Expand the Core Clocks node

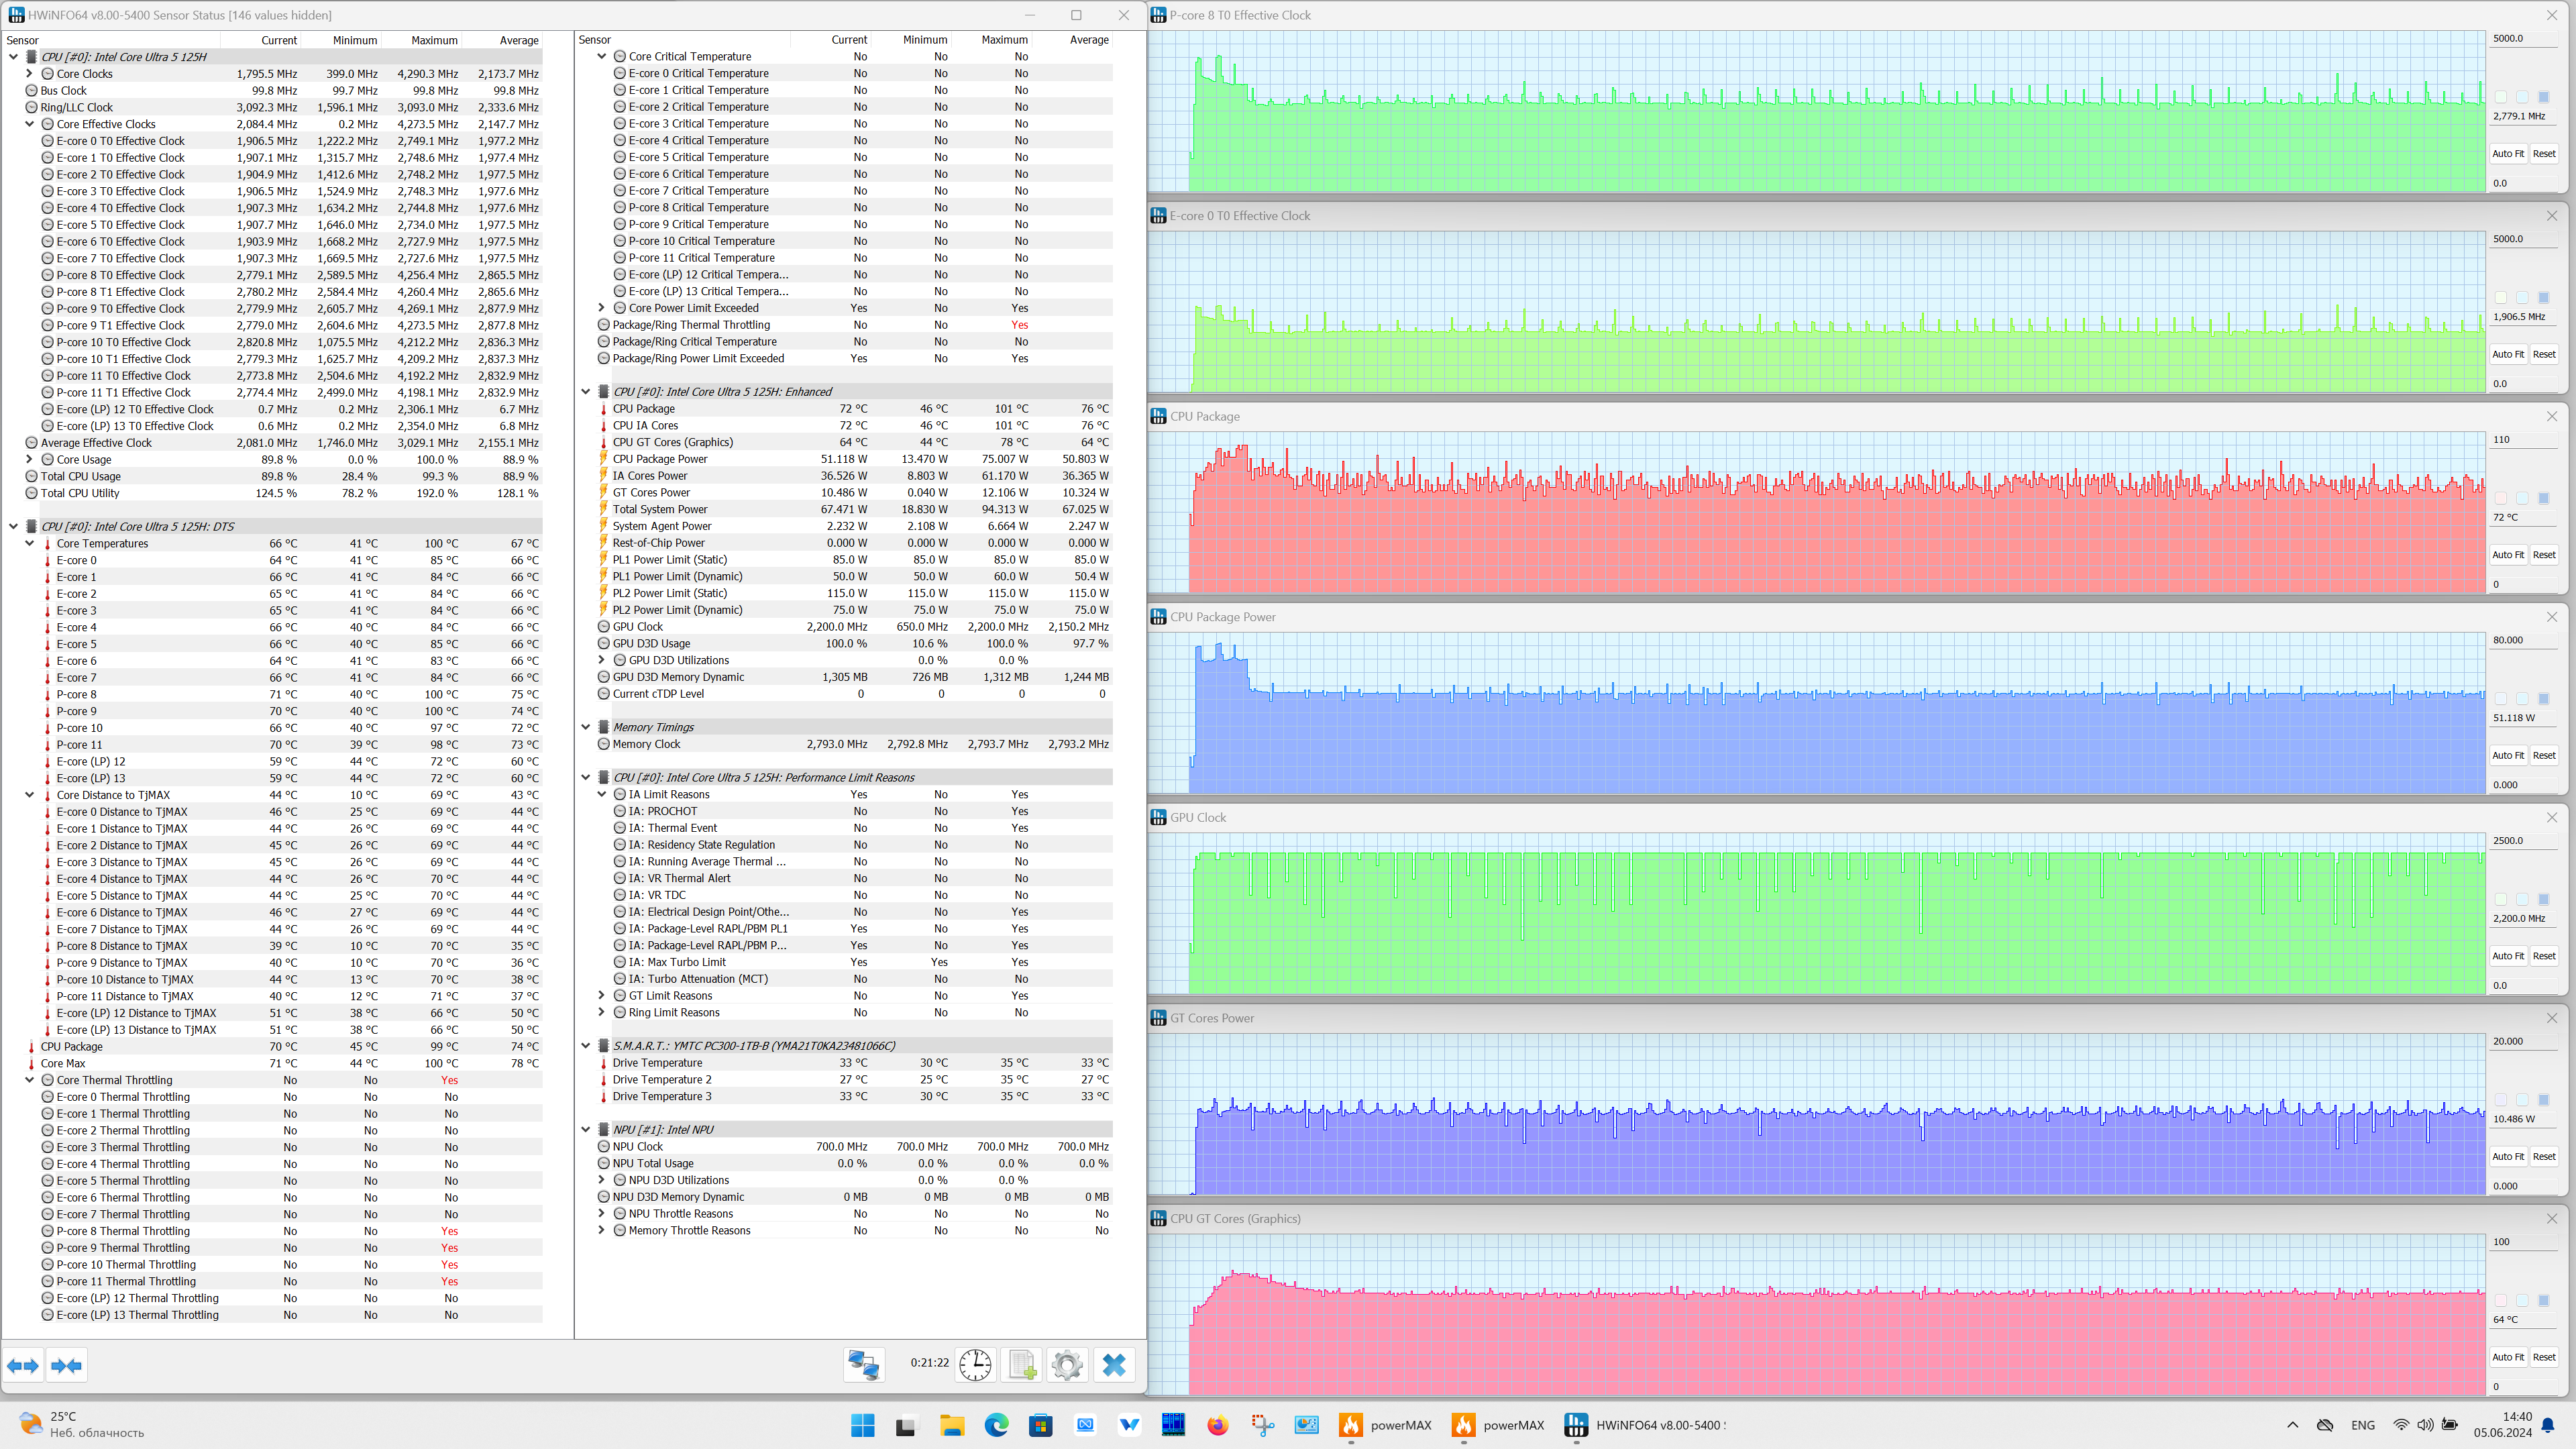30,74
